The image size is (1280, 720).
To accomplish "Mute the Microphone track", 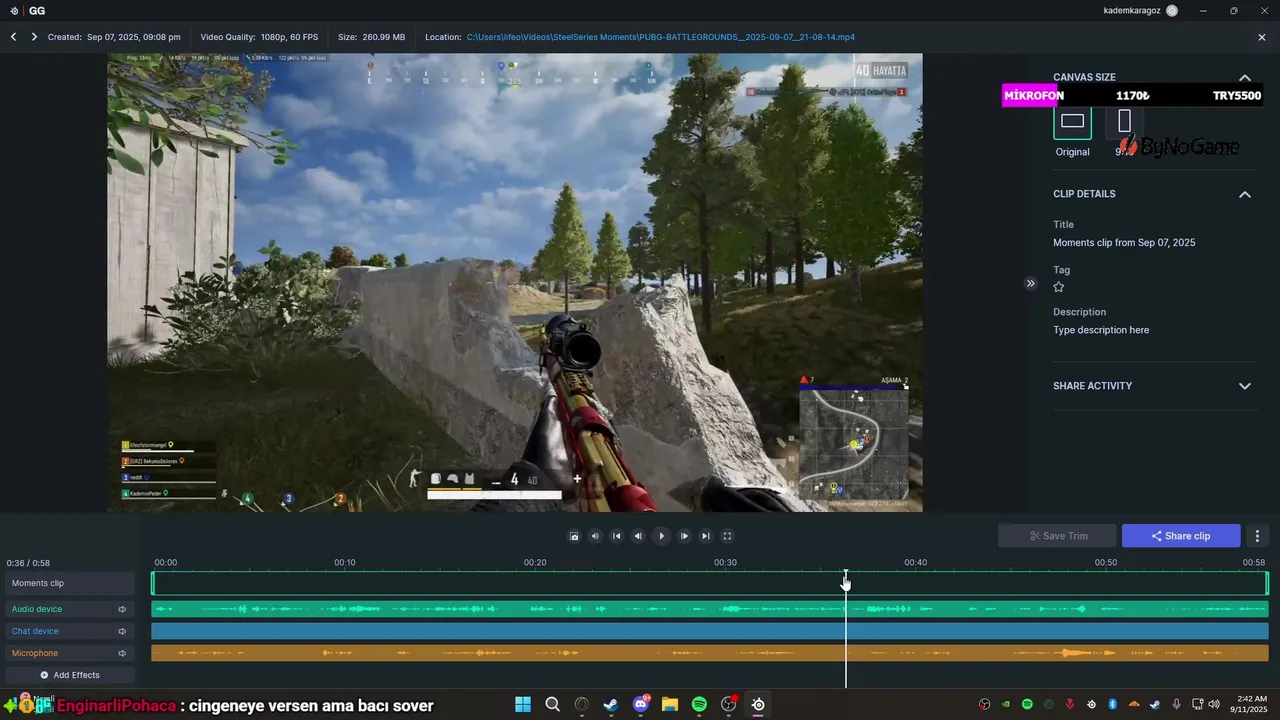I will pyautogui.click(x=122, y=653).
